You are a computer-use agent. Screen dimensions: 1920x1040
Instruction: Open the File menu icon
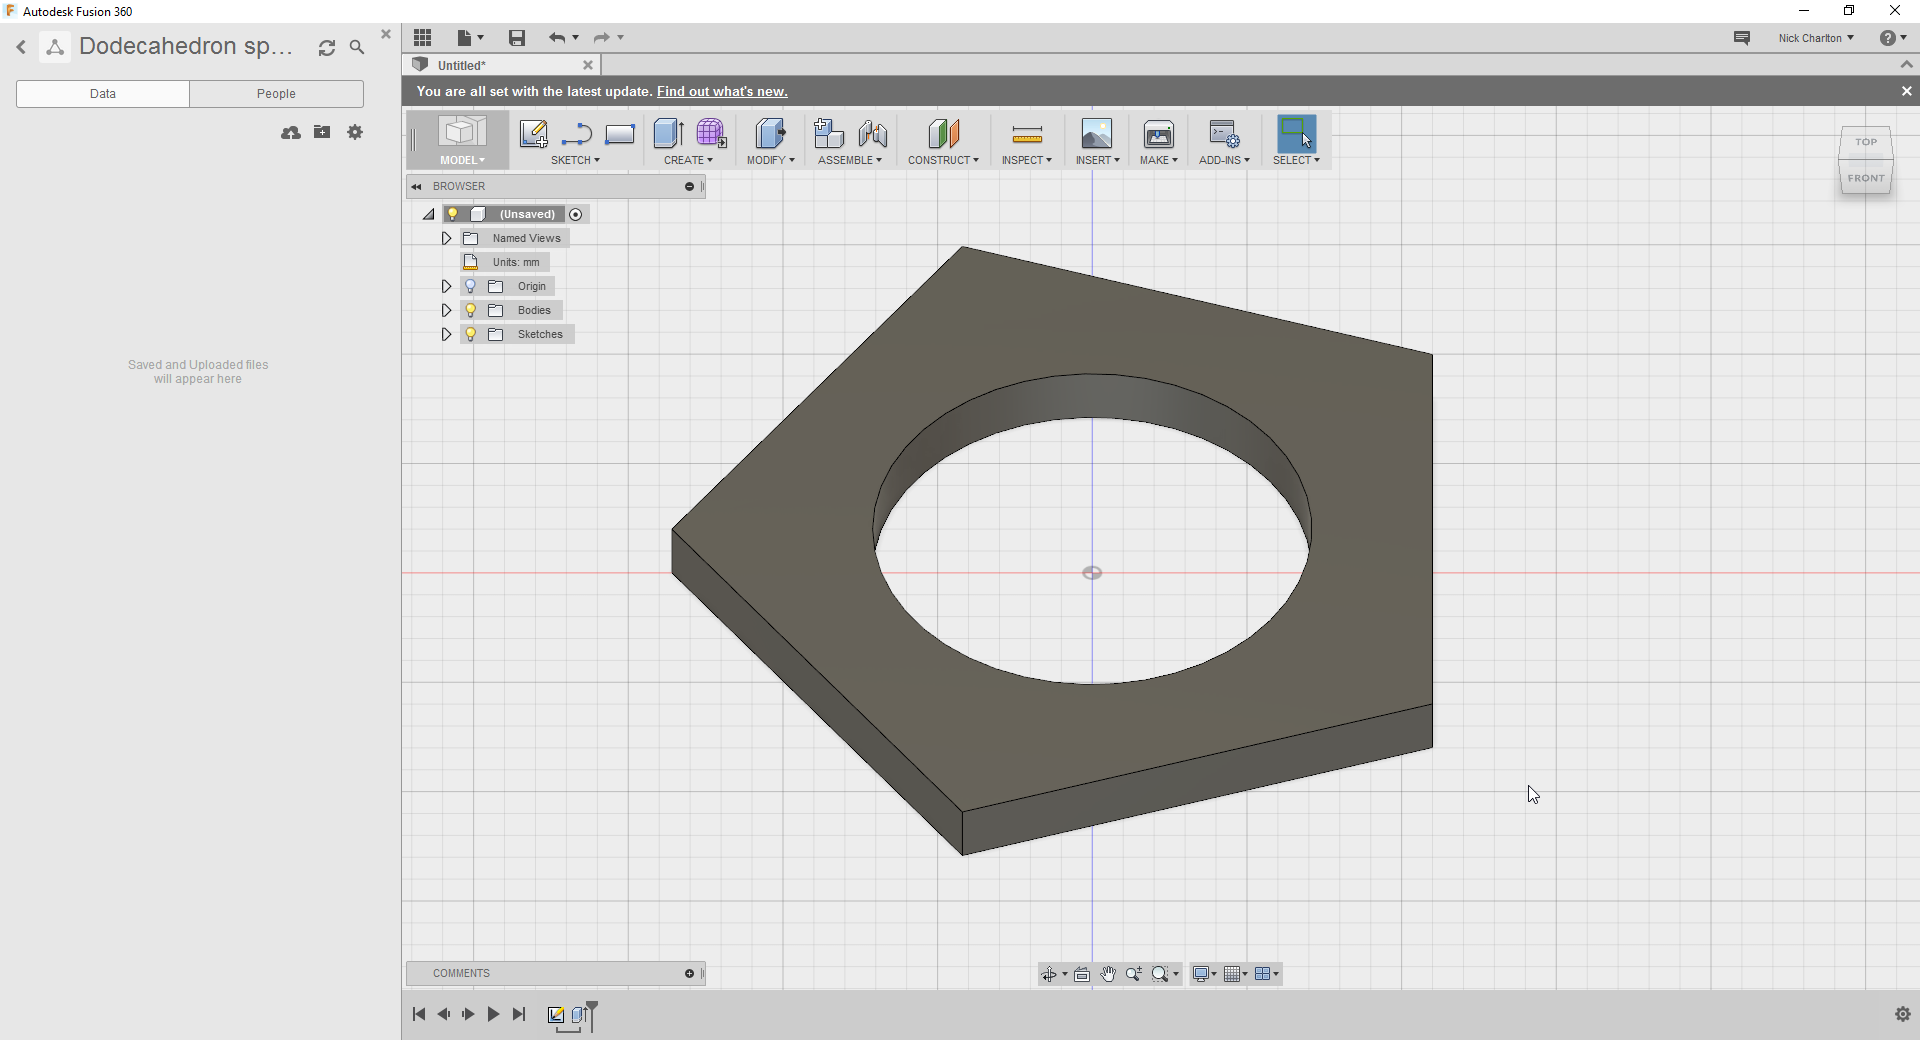[470, 38]
